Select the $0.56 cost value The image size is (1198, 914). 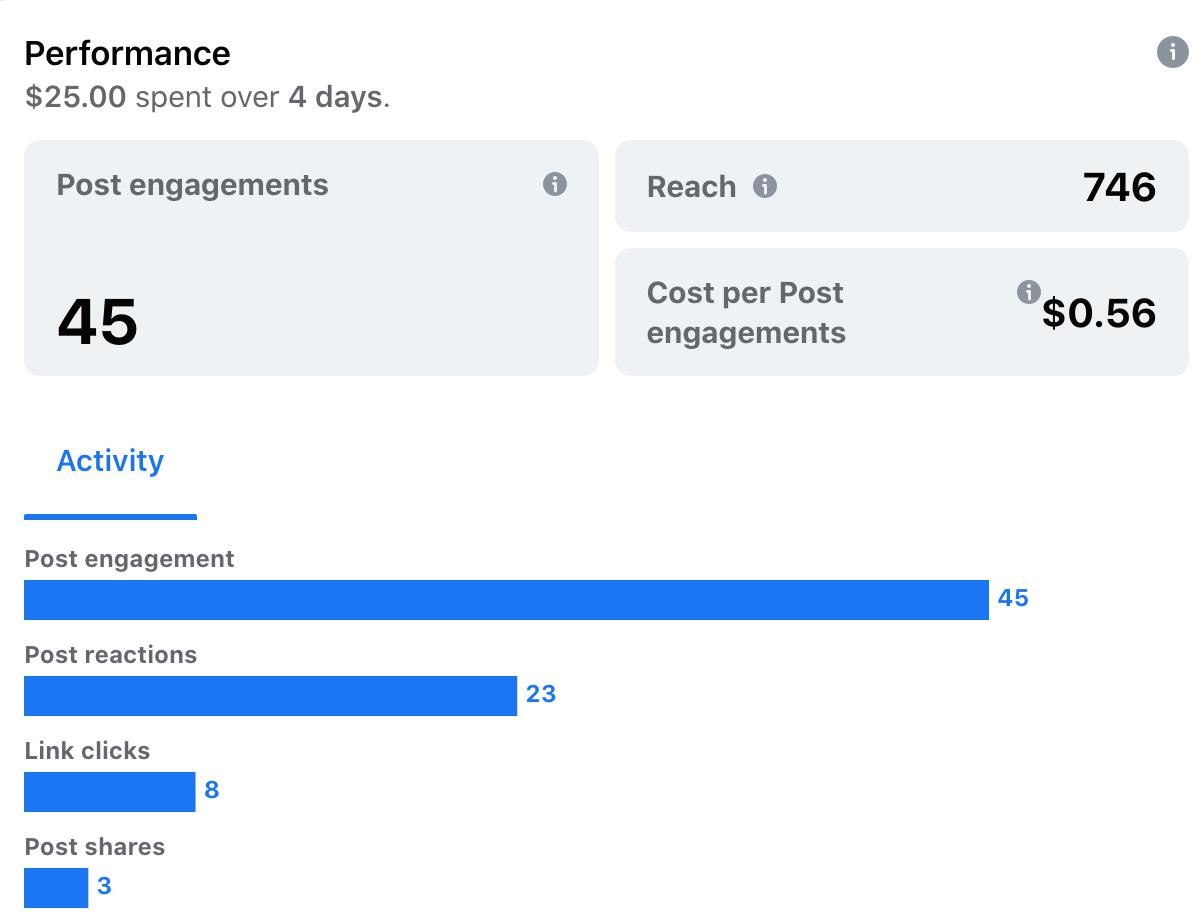(x=1099, y=313)
